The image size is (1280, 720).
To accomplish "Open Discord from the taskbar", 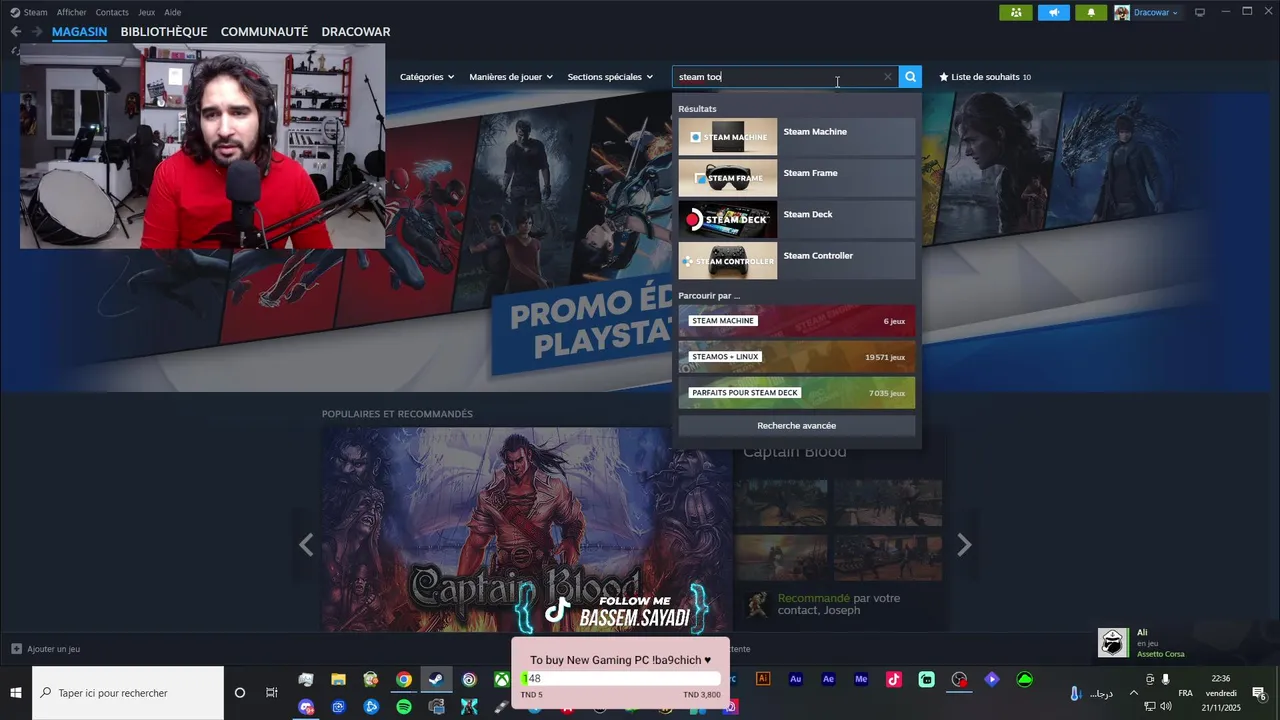I will 306,707.
